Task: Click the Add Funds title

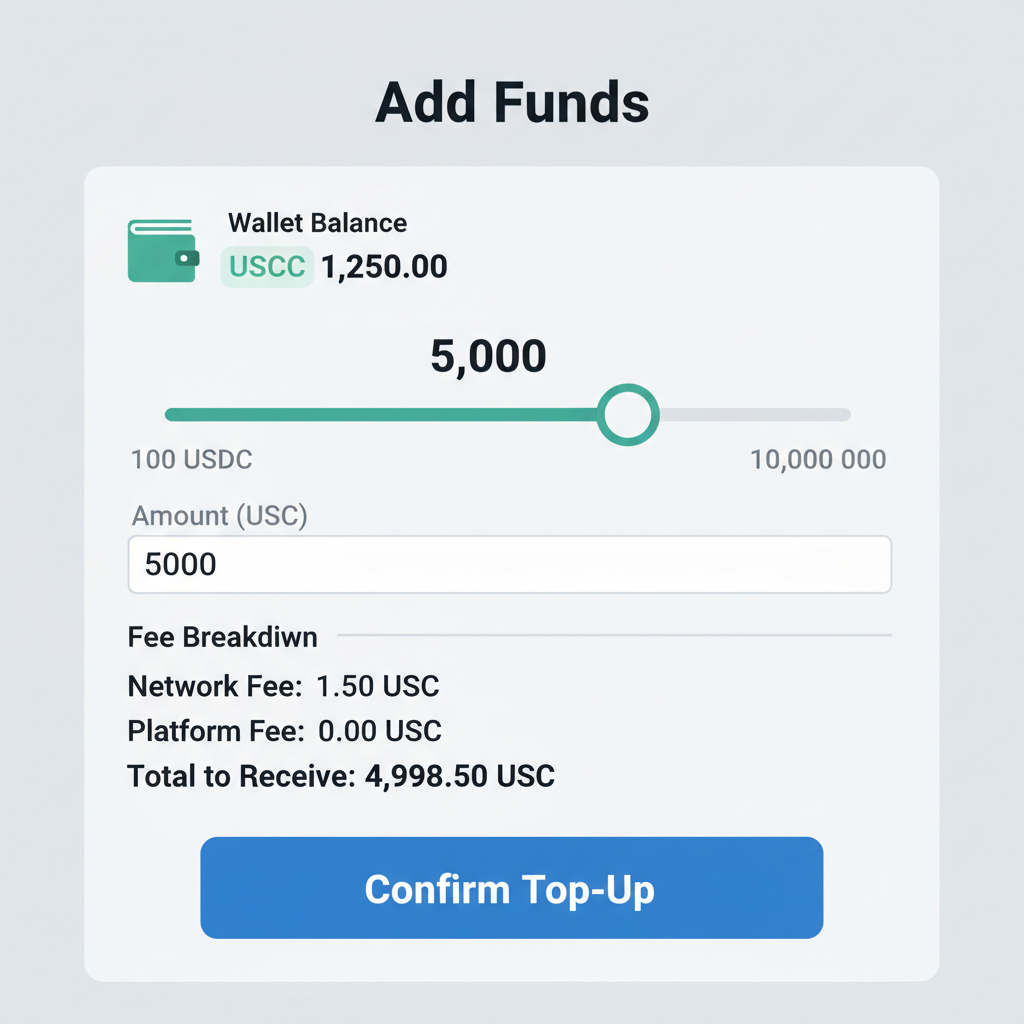Action: coord(511,100)
